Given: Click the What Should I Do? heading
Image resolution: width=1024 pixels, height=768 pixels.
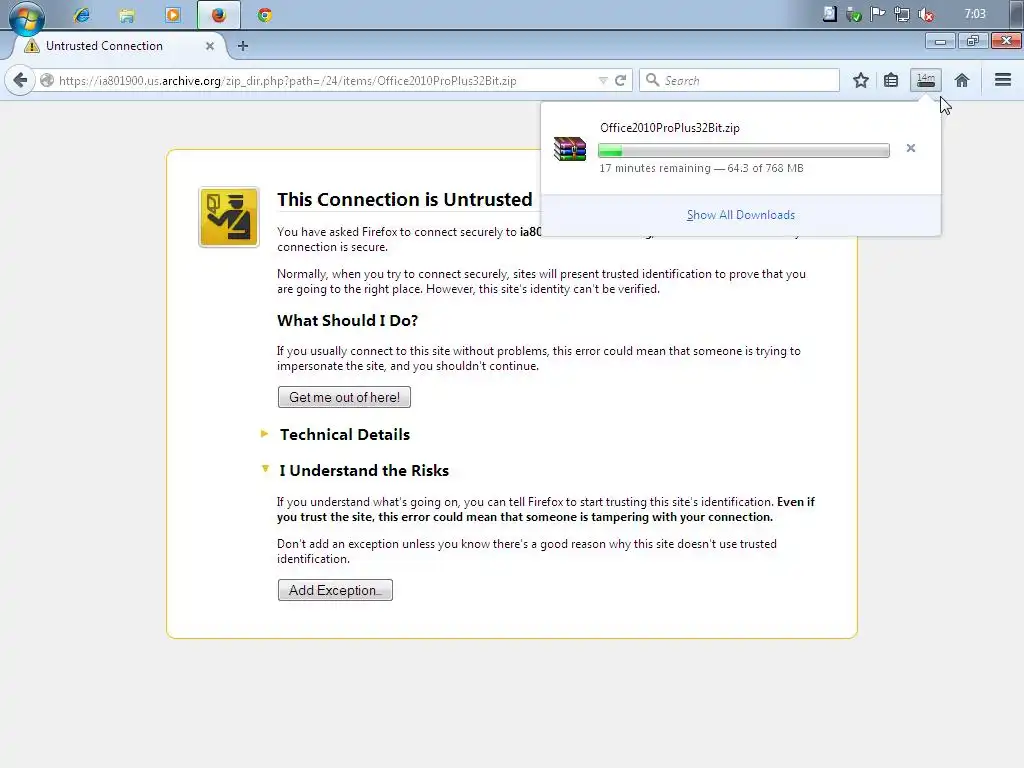Looking at the screenshot, I should pos(347,320).
